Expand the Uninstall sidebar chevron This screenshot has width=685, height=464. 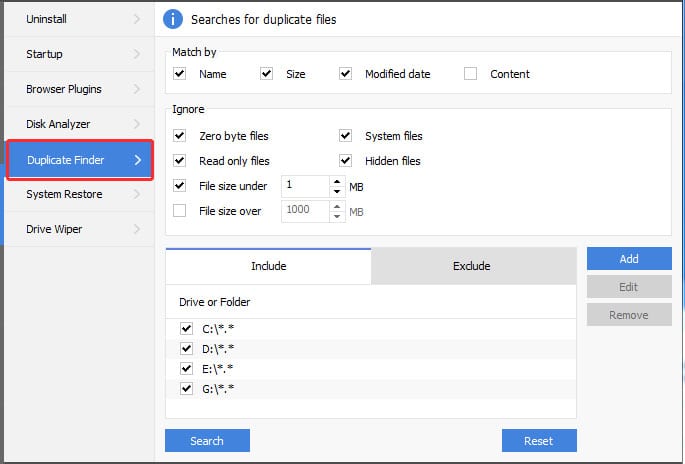(137, 19)
